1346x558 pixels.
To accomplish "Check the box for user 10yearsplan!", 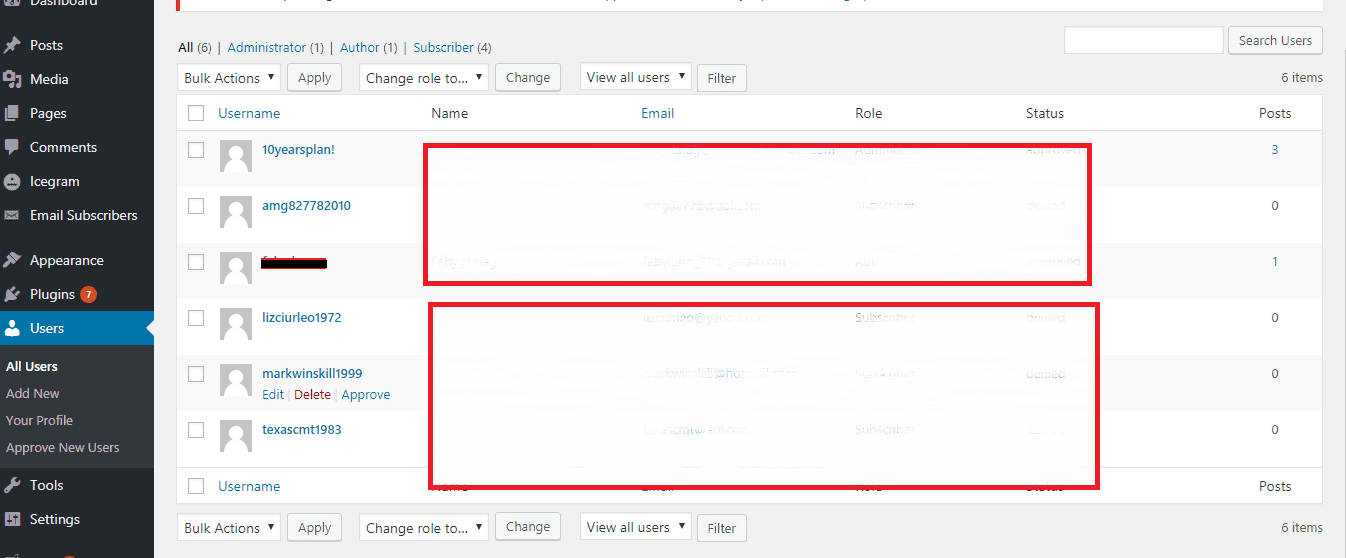I will 196,150.
